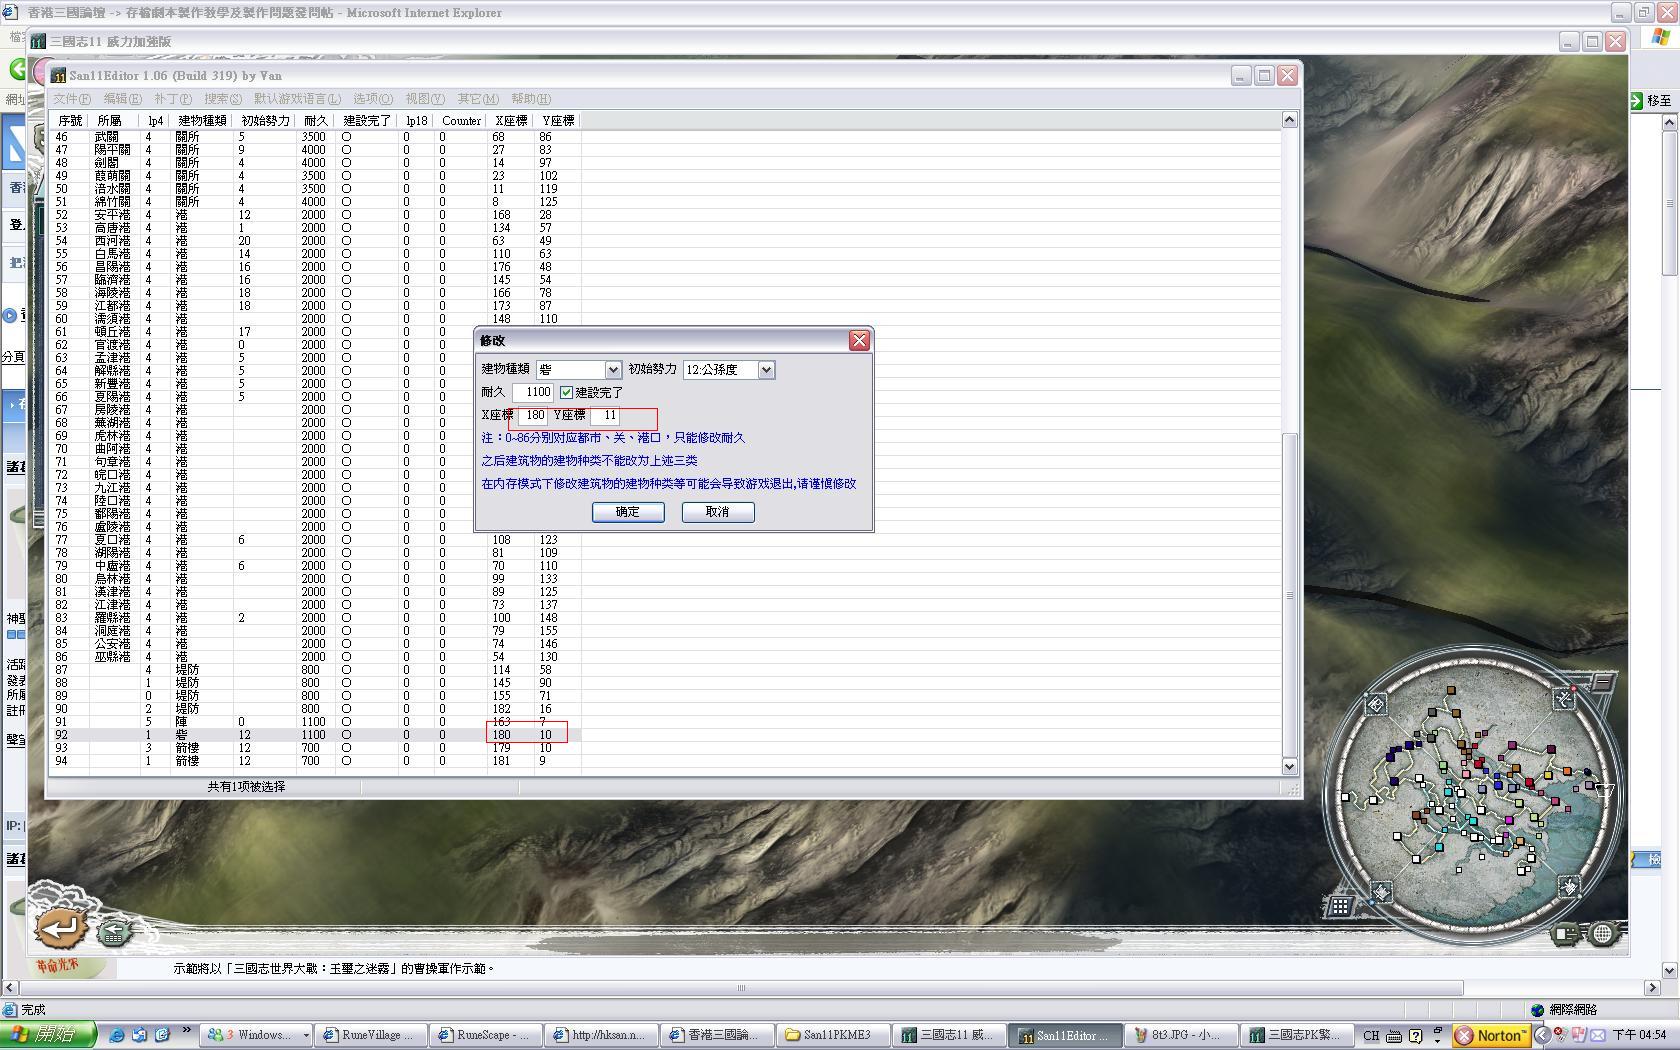1680x1050 pixels.
Task: Open the 选项(O) menu
Action: [x=373, y=99]
